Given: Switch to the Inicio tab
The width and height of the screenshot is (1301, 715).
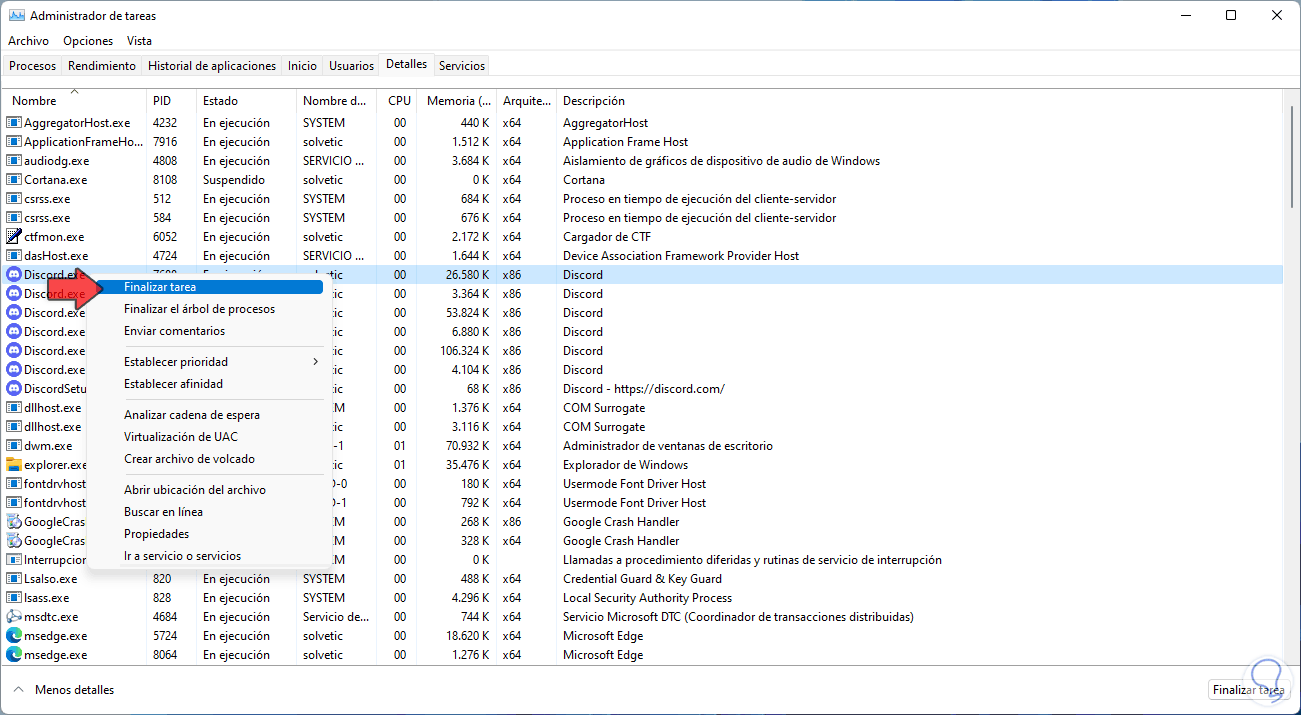Looking at the screenshot, I should tap(302, 66).
